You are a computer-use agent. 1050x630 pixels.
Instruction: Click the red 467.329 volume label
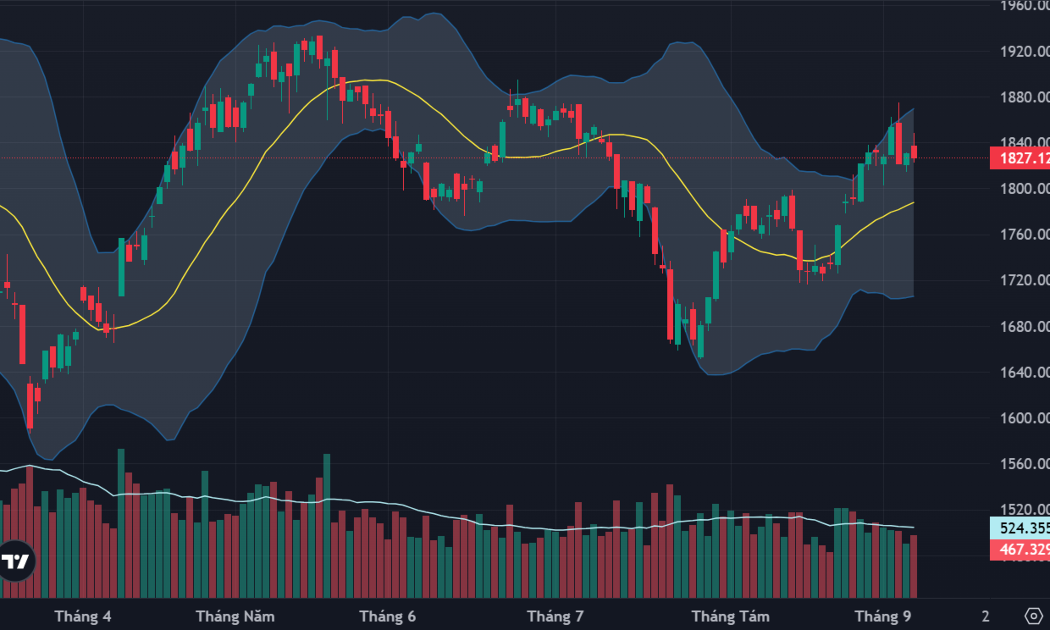coord(1020,550)
